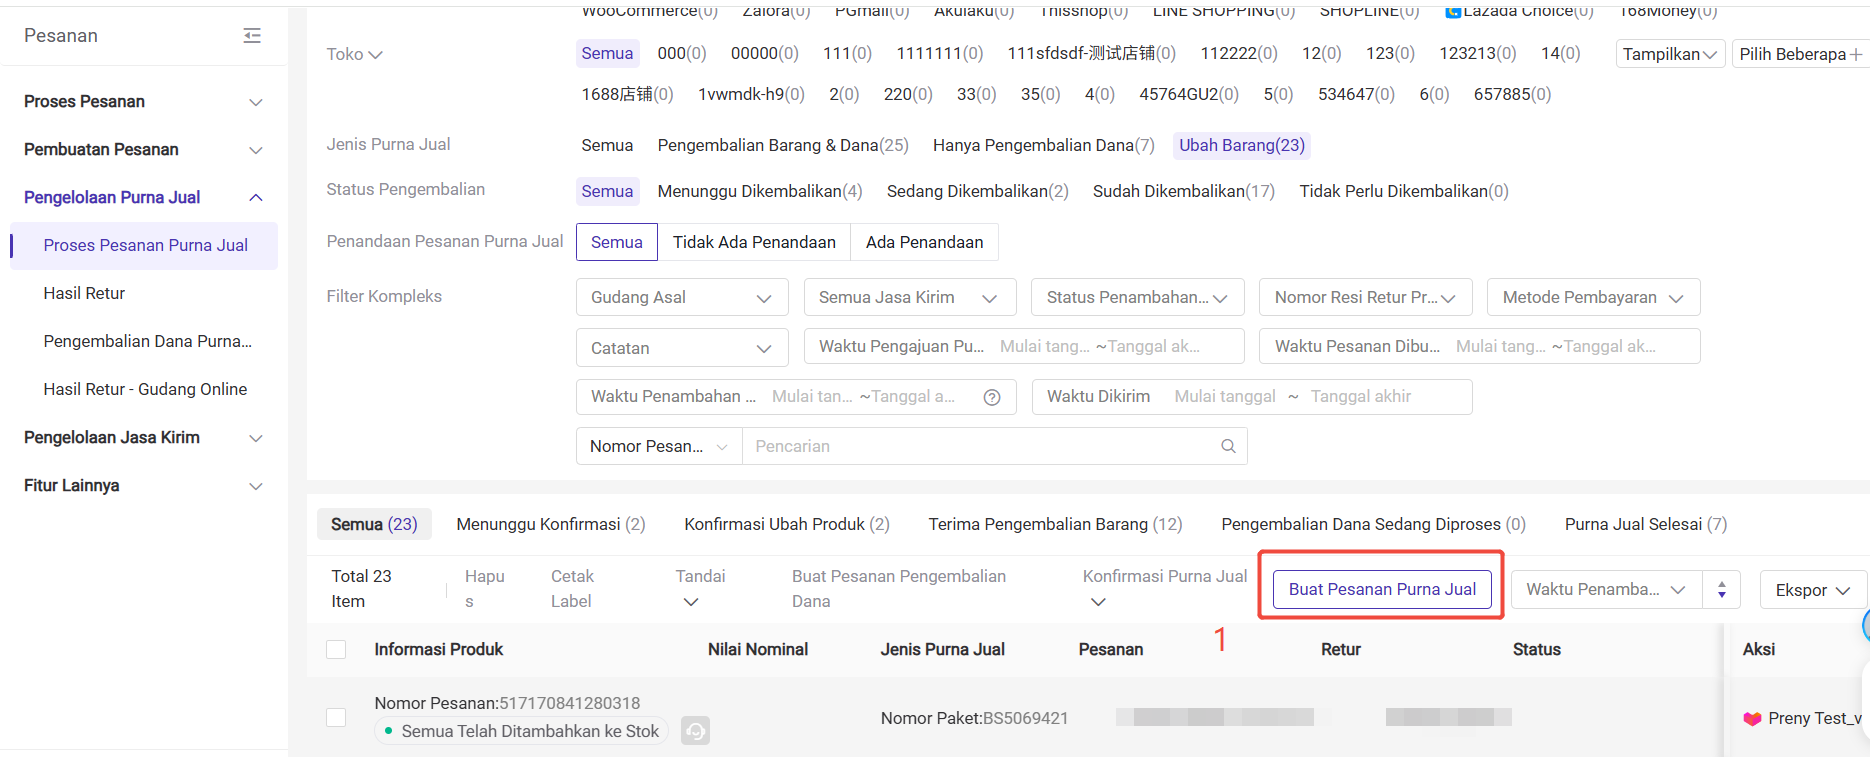Open the Gudang Asal dropdown
This screenshot has width=1870, height=757.
click(682, 298)
